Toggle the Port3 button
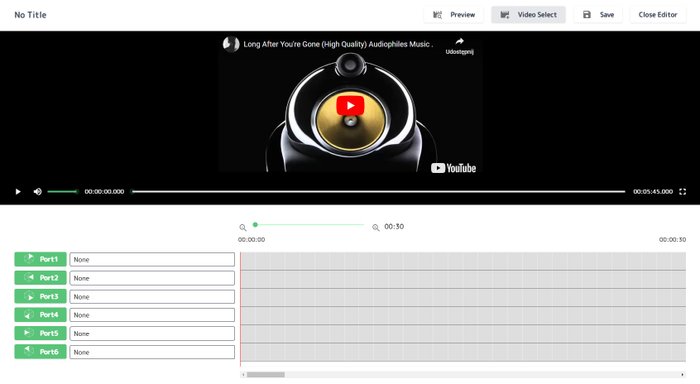The image size is (700, 384). coord(41,296)
